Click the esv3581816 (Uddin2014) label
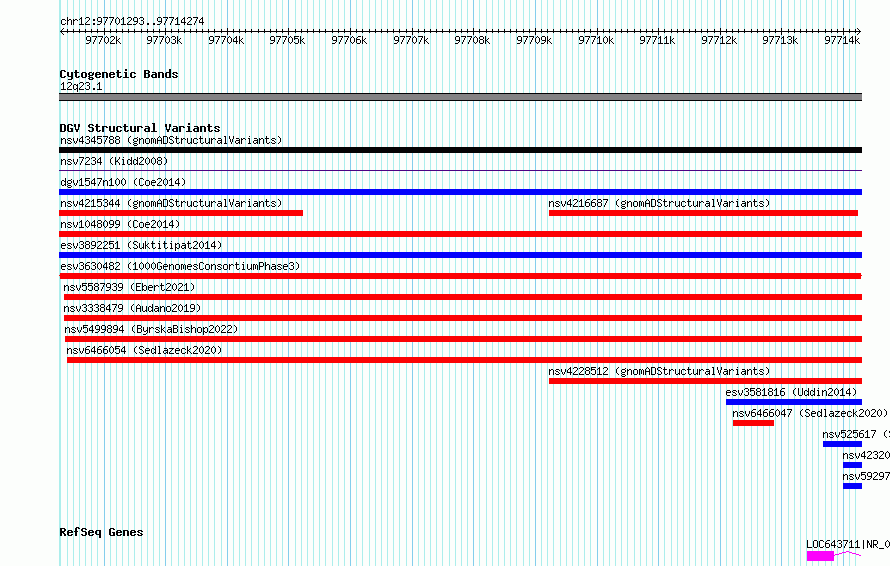This screenshot has width=890, height=566. point(791,392)
